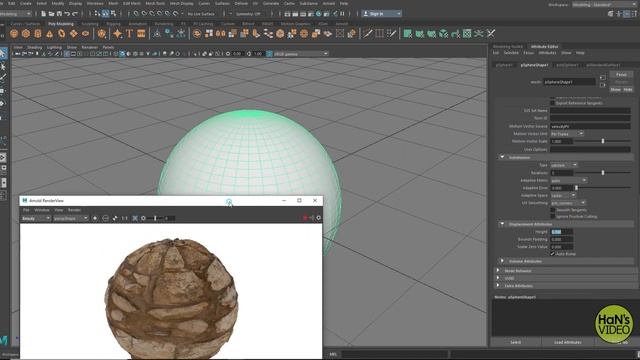This screenshot has height=360, width=640.
Task: Open the Adaptive Metric dropdown
Action: tap(569, 180)
